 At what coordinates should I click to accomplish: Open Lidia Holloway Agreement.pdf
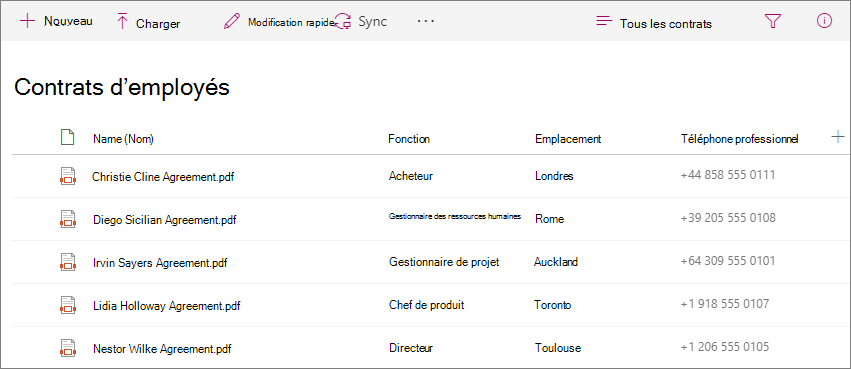pos(167,306)
